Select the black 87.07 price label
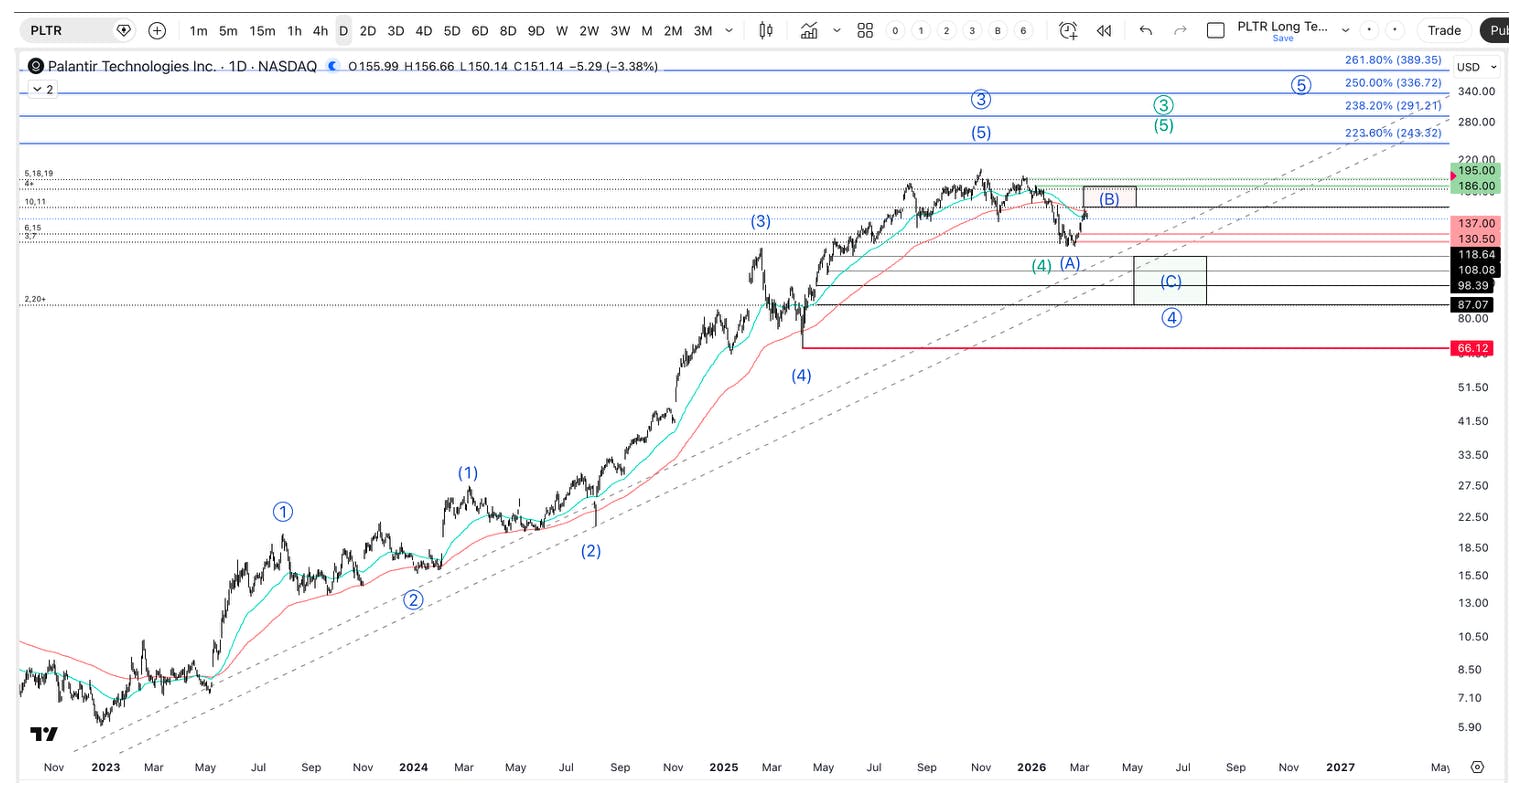The height and width of the screenshot is (806, 1524). click(1474, 305)
